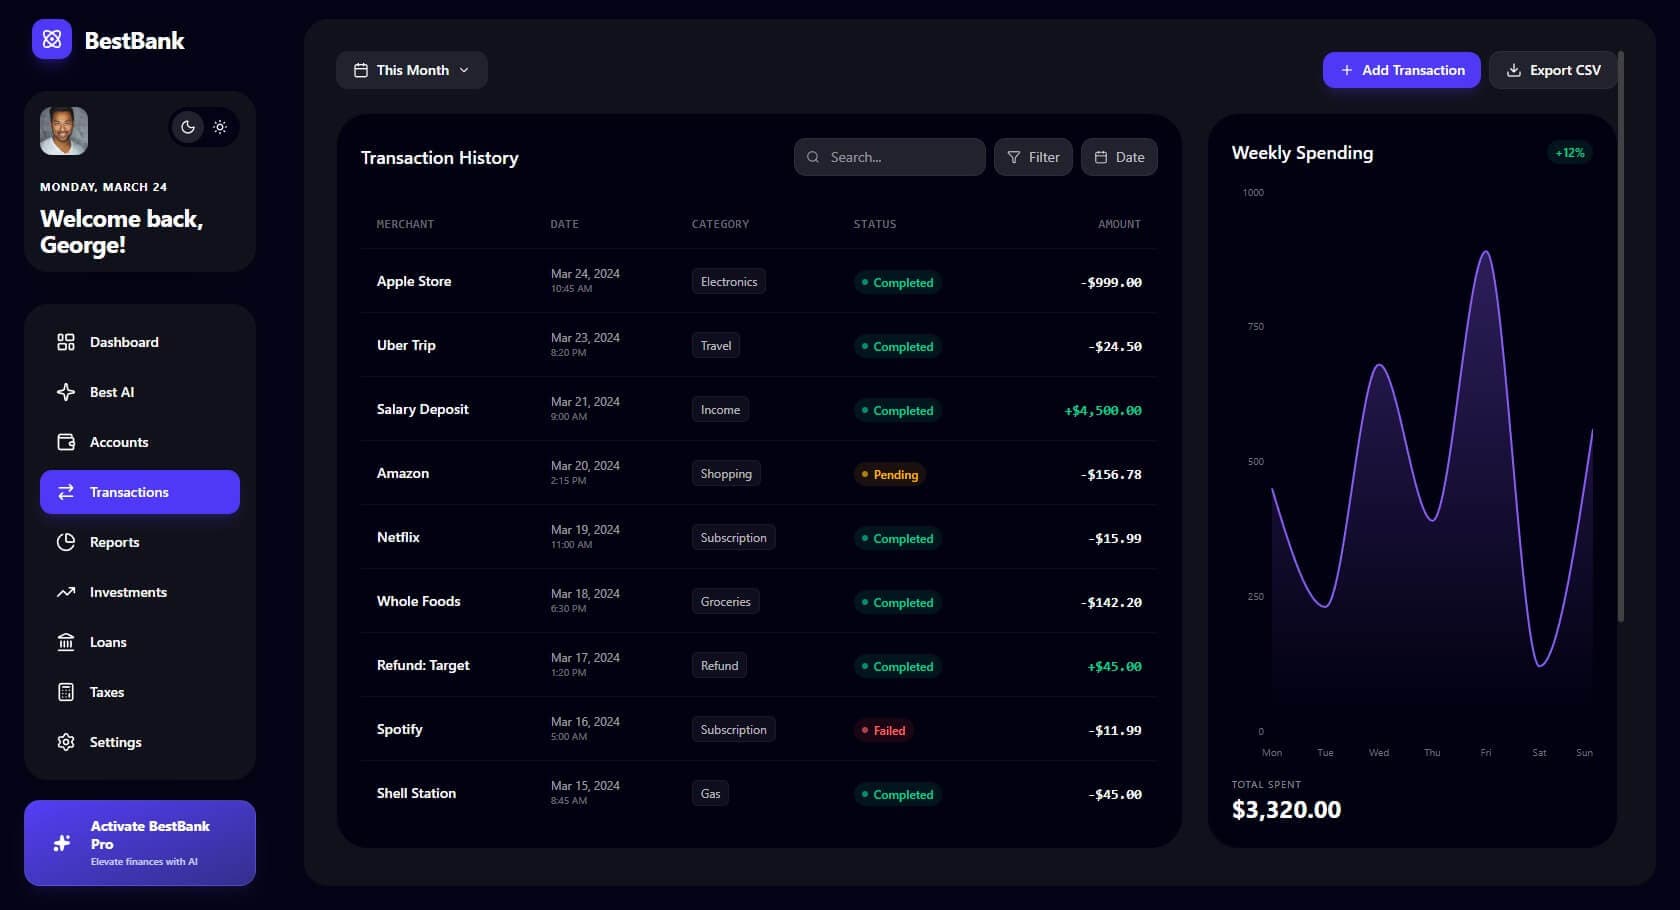Screen dimensions: 1680x910
Task: Open the Date picker in Transaction History
Action: [x=1119, y=157]
